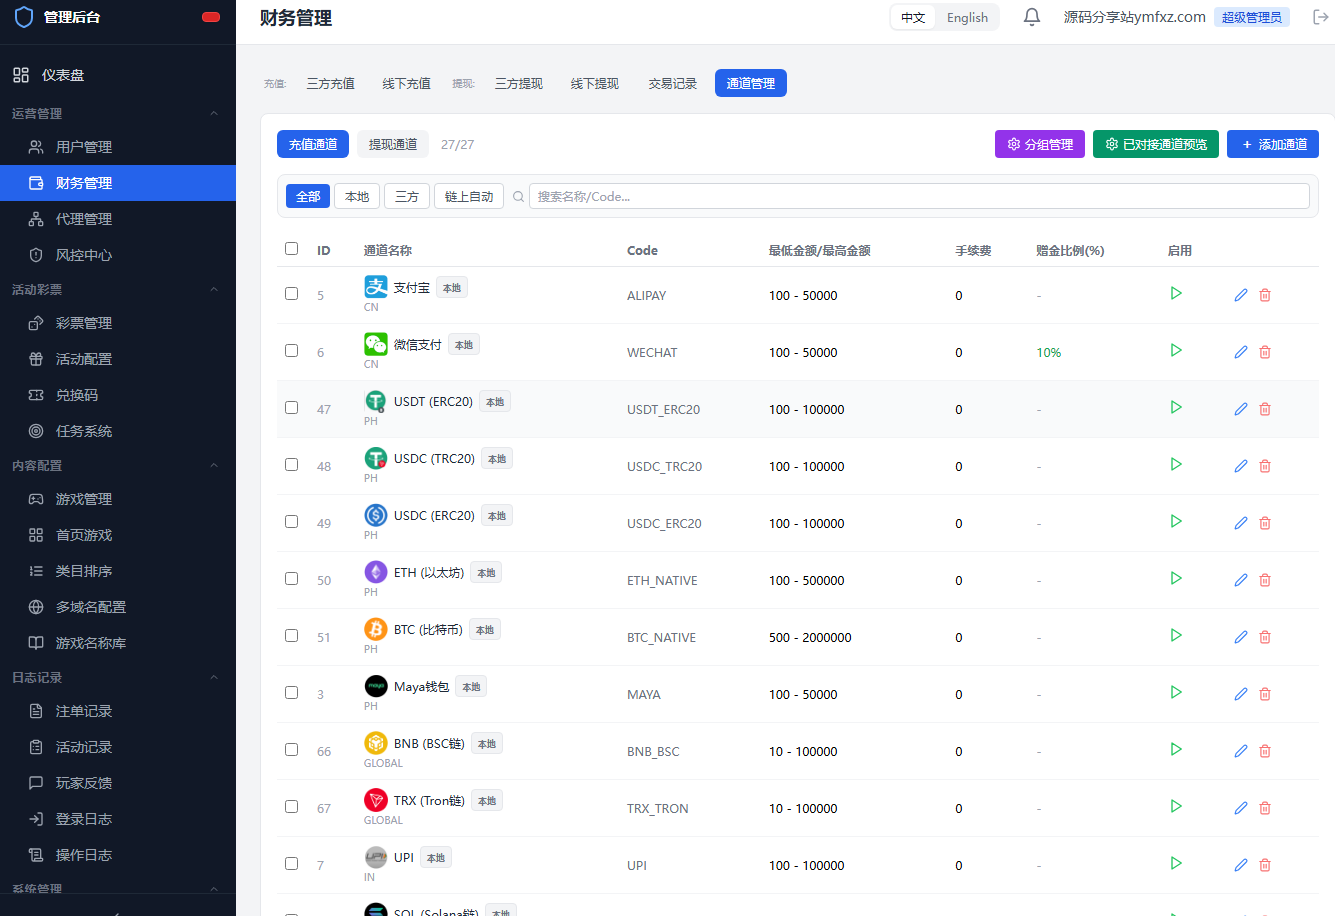Open 分组管理 button
Image resolution: width=1335 pixels, height=916 pixels.
(x=1040, y=144)
